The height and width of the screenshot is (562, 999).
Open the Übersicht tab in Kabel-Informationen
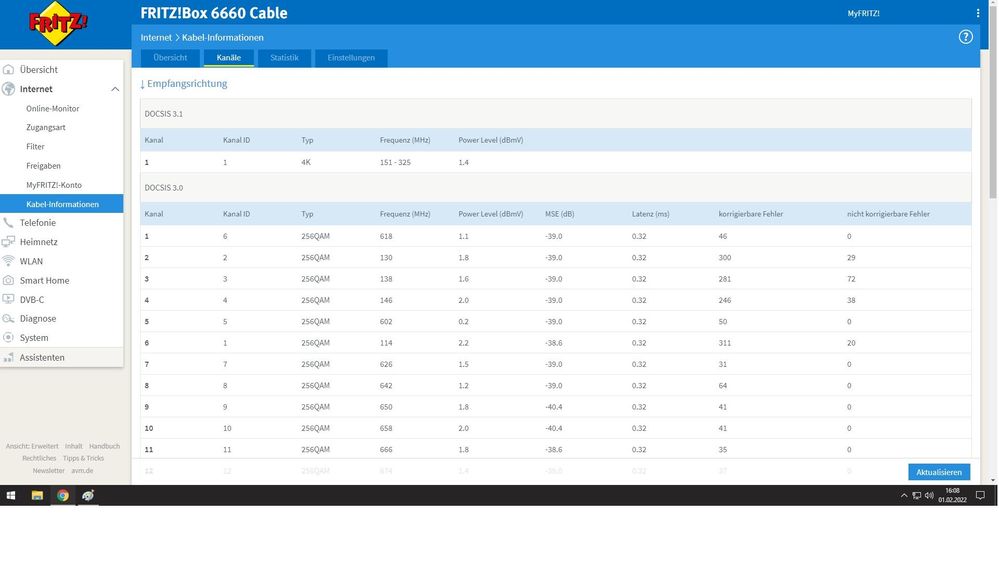point(170,58)
